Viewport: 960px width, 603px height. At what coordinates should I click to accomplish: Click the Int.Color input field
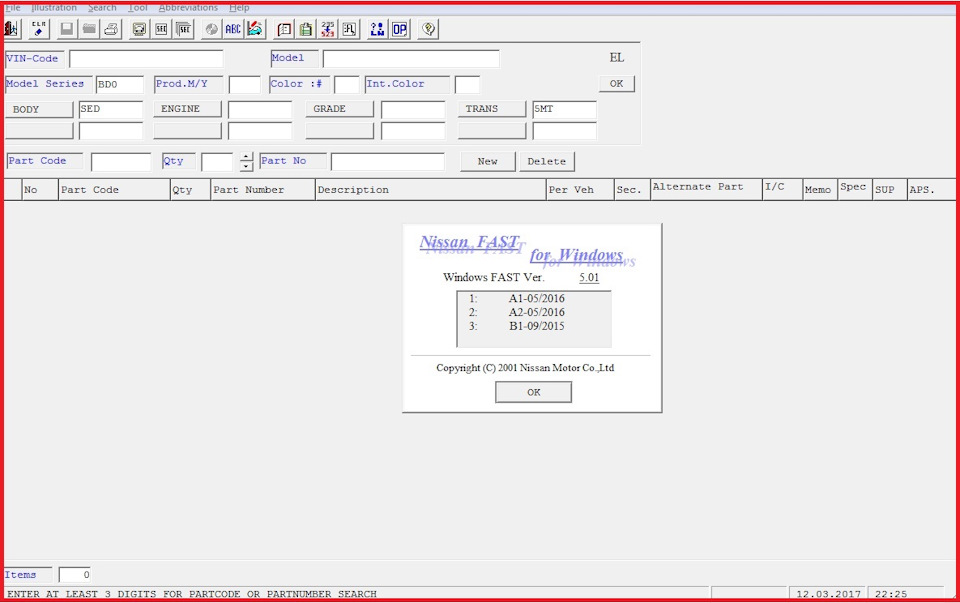pyautogui.click(x=467, y=84)
